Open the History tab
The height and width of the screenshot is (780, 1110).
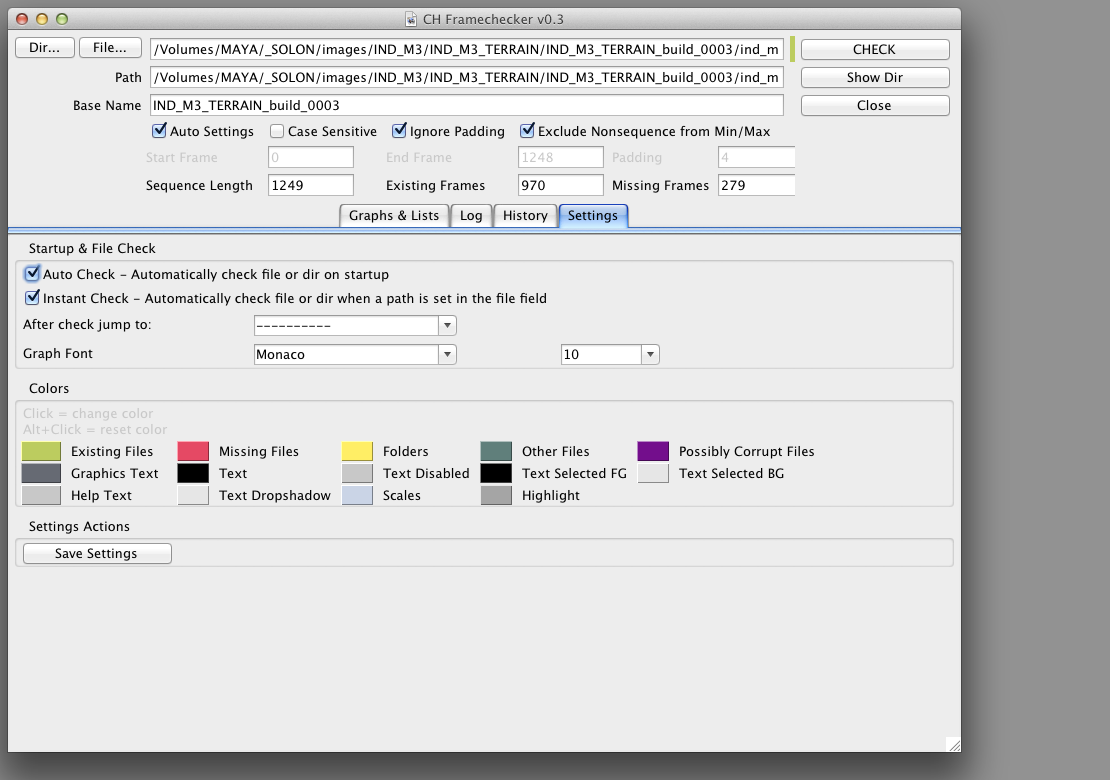525,216
